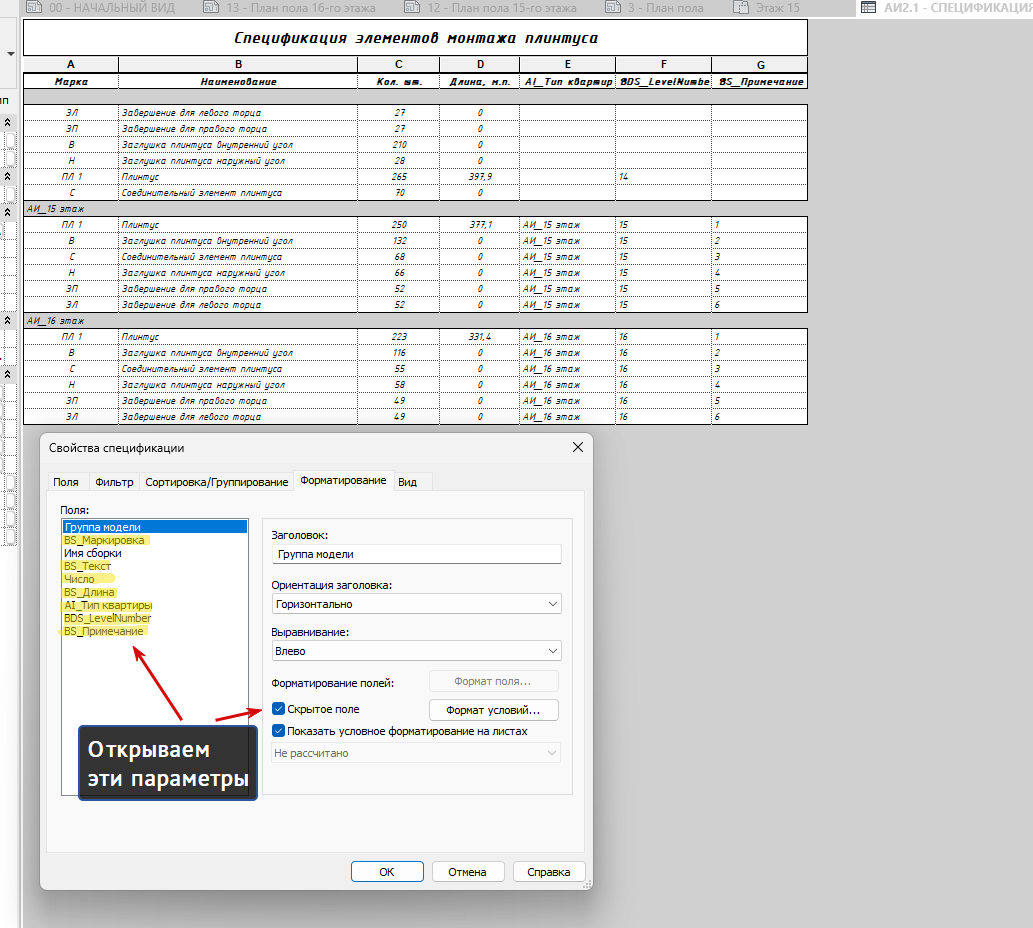Click the Отмена button
This screenshot has width=1033, height=928.
(468, 871)
